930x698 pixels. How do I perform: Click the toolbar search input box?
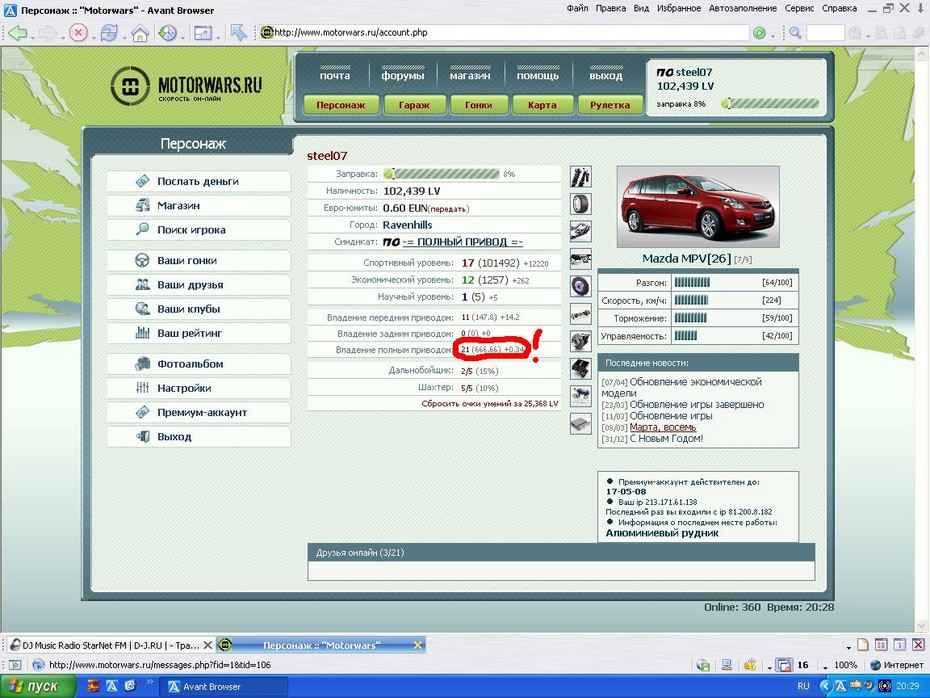(825, 33)
